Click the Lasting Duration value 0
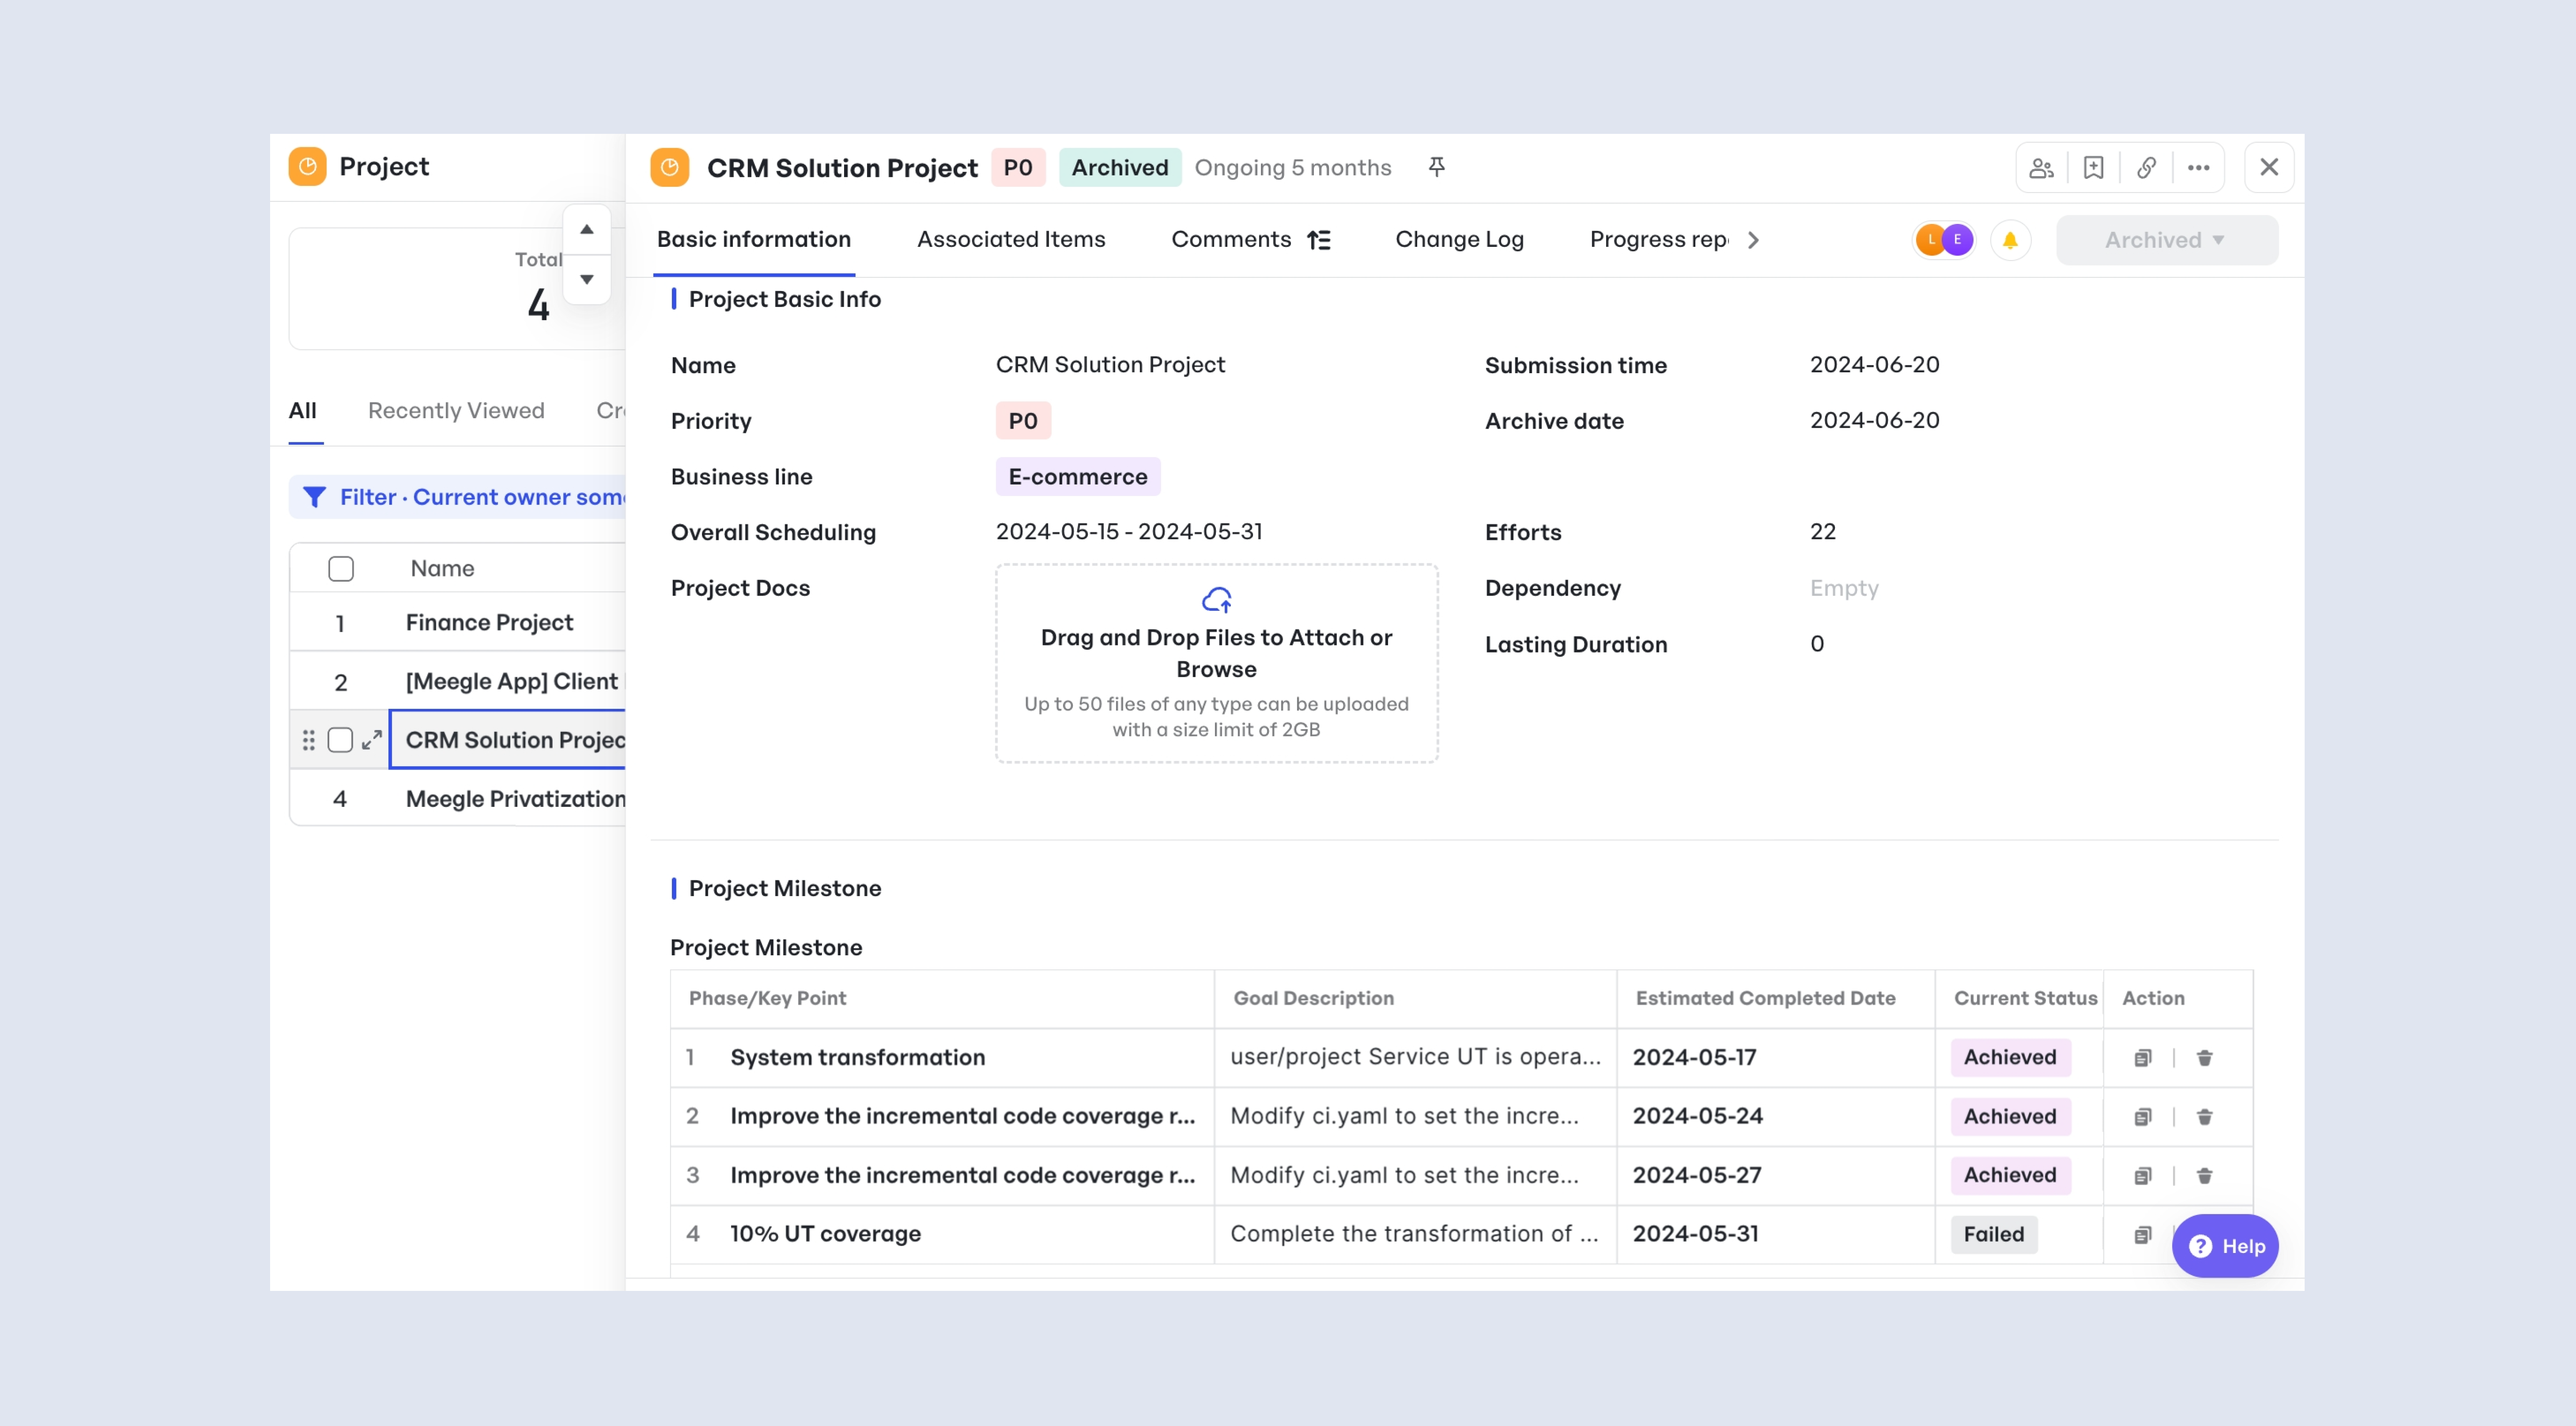2576x1426 pixels. pos(1816,644)
